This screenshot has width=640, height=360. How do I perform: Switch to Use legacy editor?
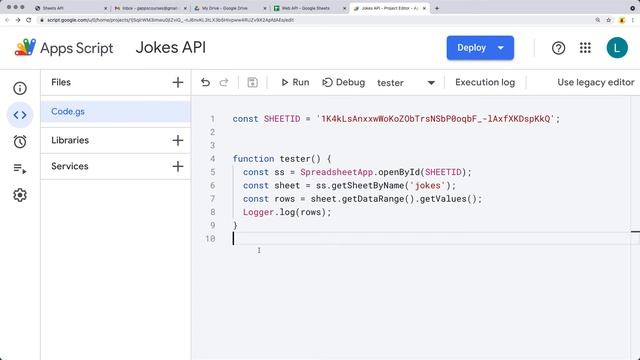(x=596, y=82)
